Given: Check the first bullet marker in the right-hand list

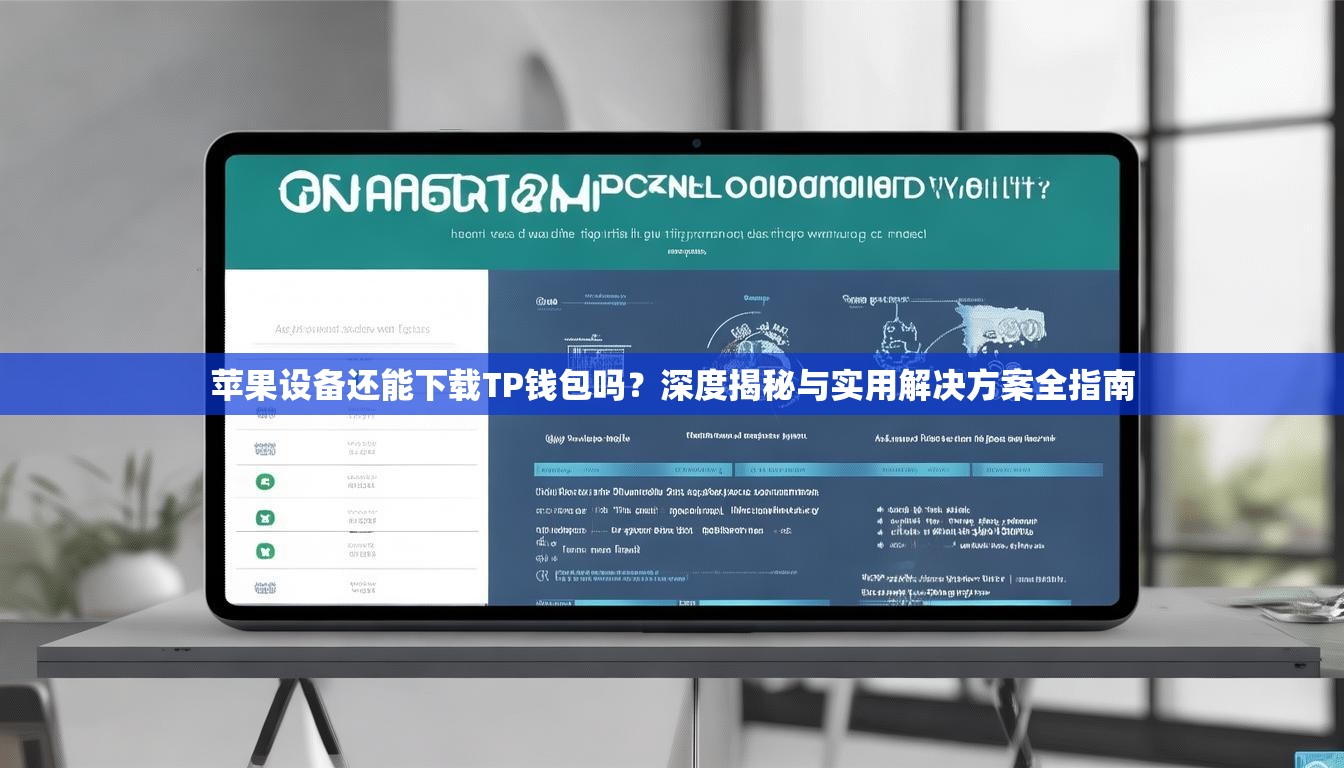Looking at the screenshot, I should coord(880,511).
